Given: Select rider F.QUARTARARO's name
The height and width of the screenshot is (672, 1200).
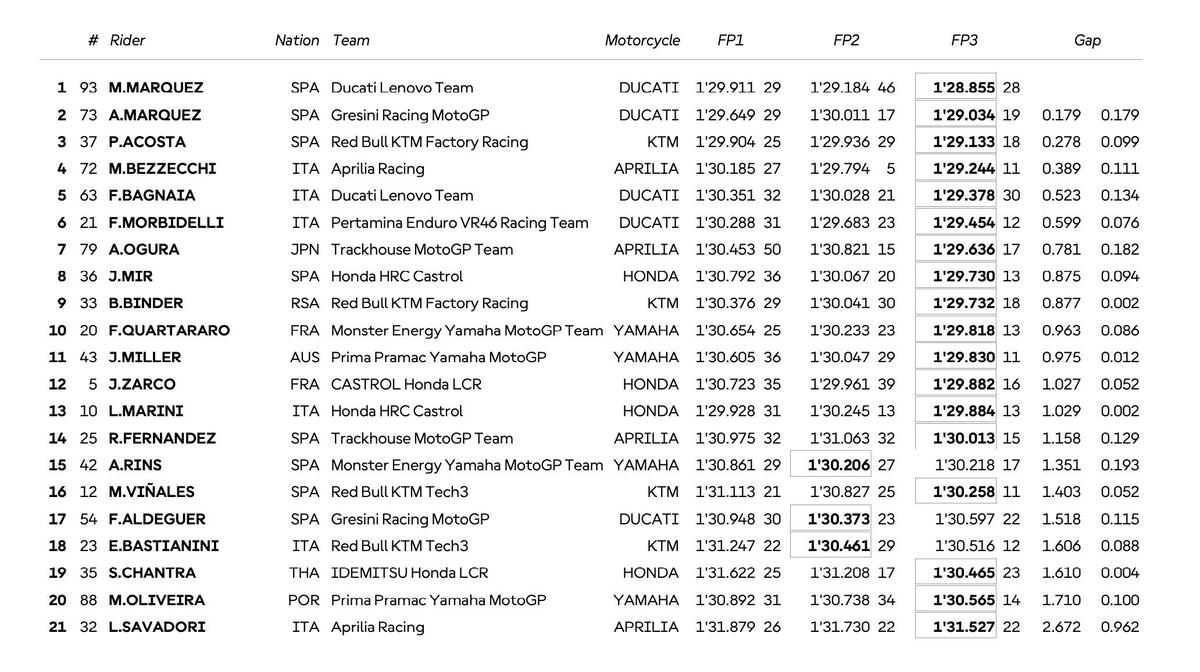Looking at the screenshot, I should [x=169, y=331].
